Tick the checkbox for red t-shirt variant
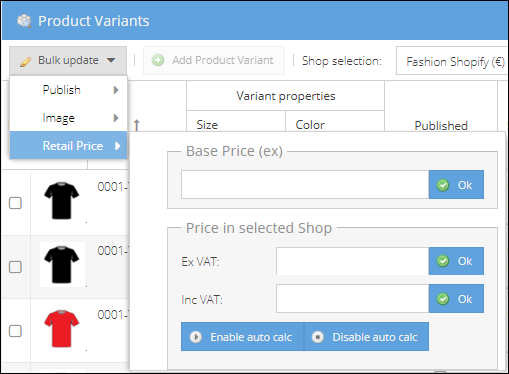 [15, 331]
